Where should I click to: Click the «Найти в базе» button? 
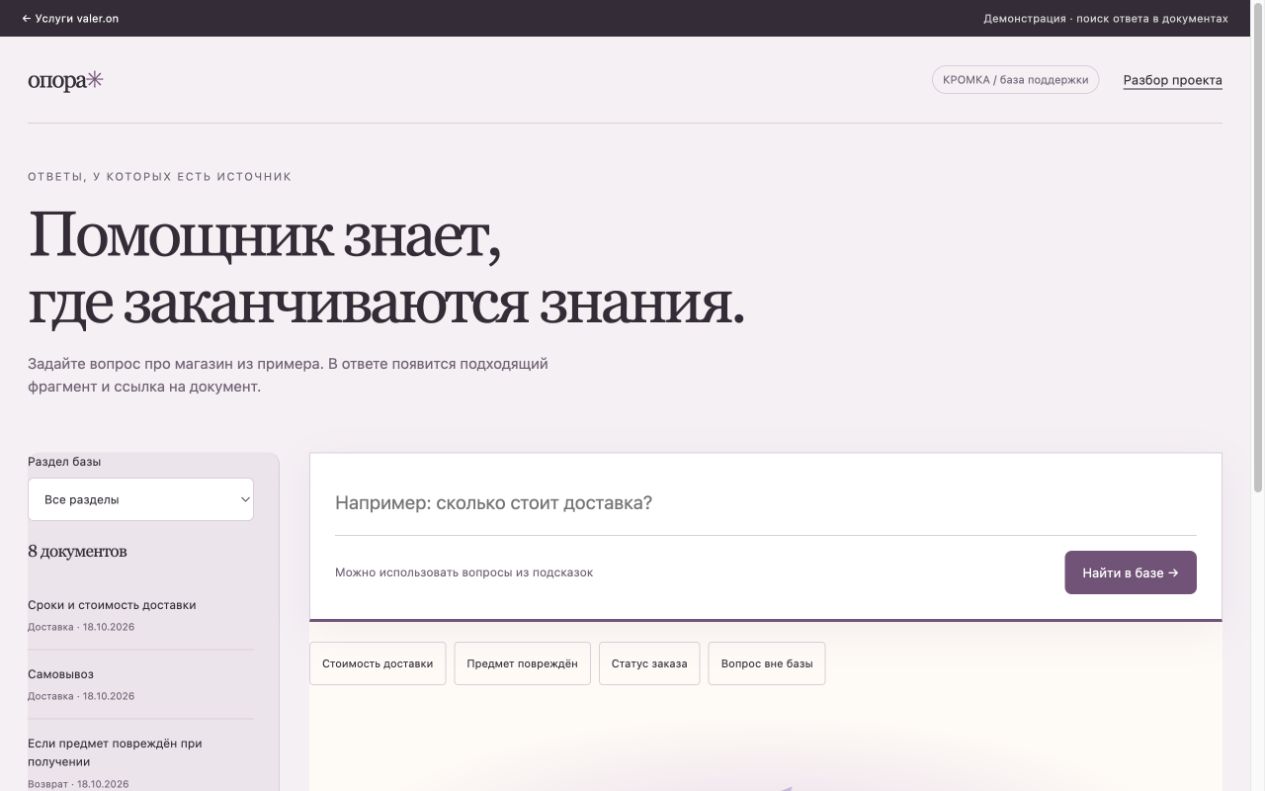(1130, 573)
